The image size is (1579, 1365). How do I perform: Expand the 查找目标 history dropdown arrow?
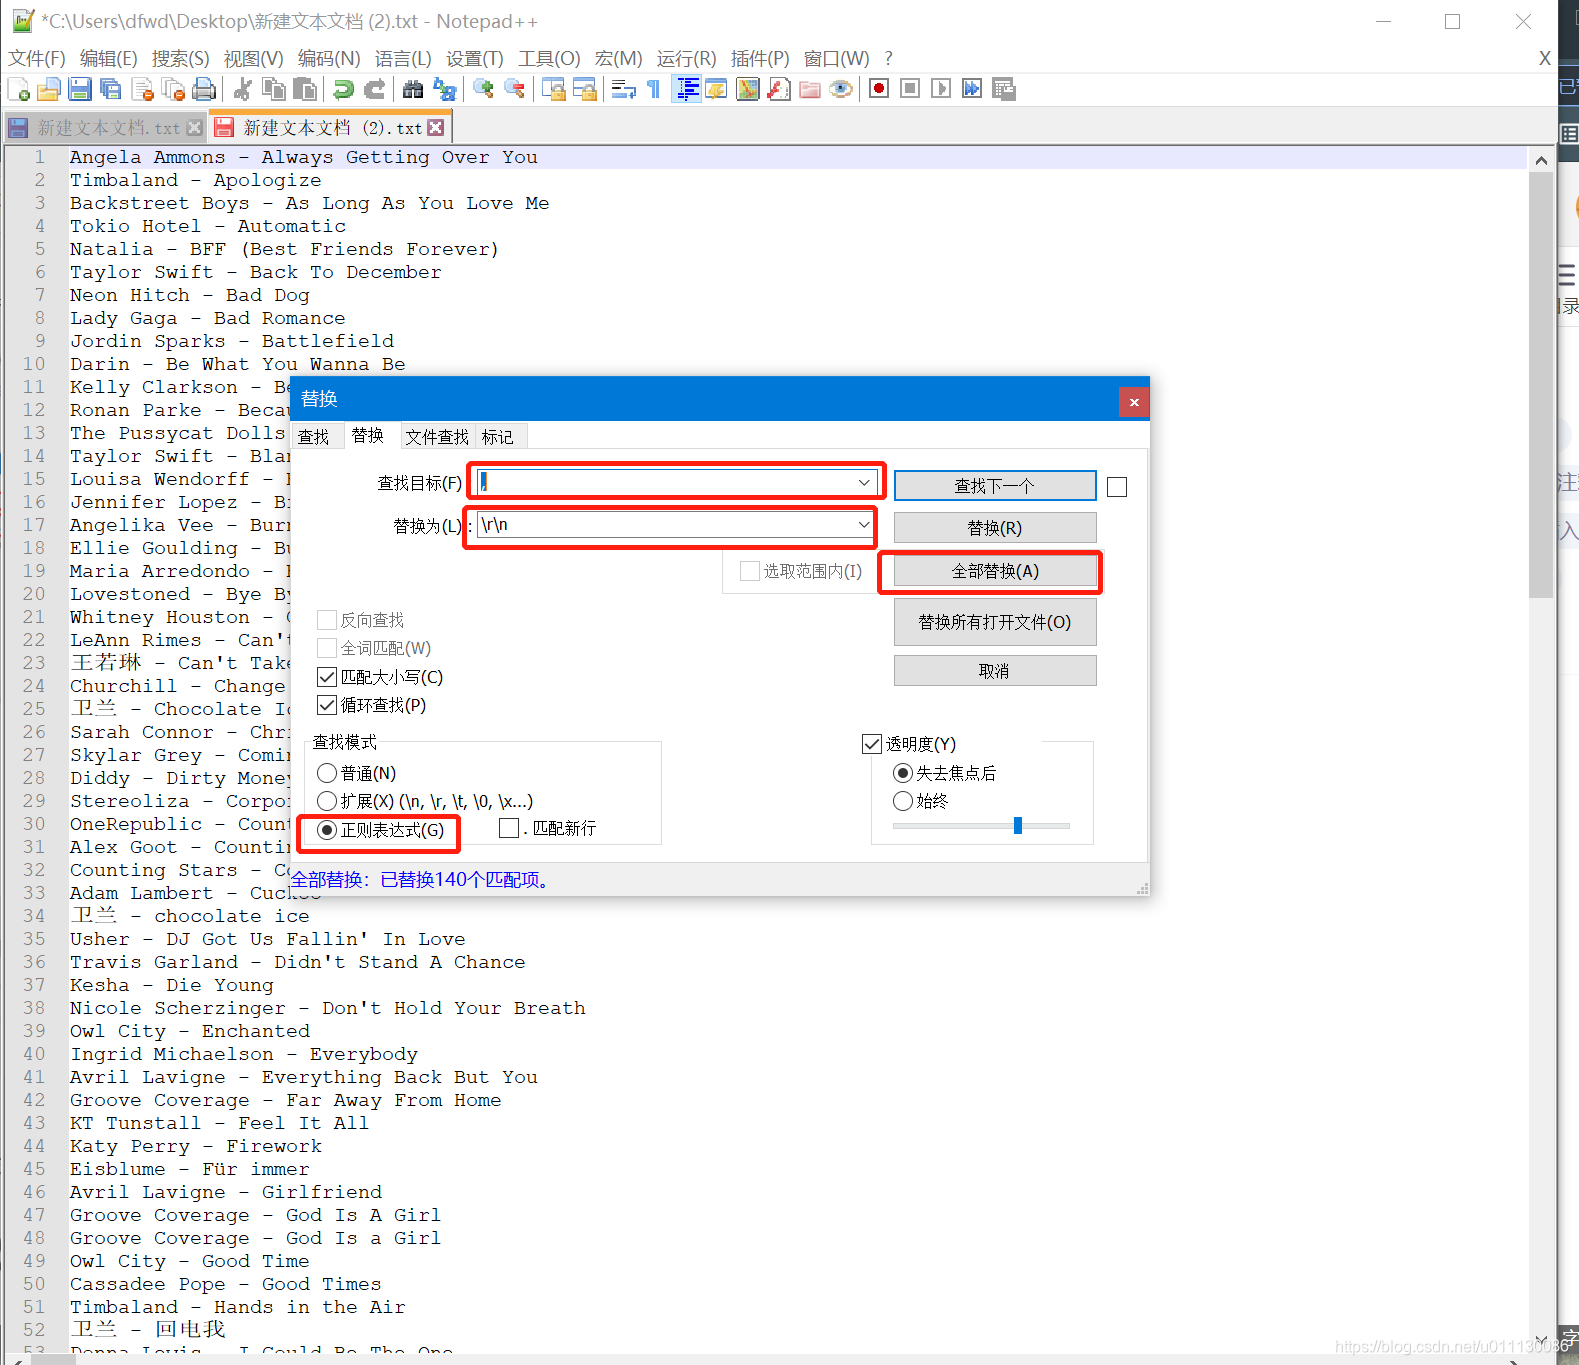point(864,483)
